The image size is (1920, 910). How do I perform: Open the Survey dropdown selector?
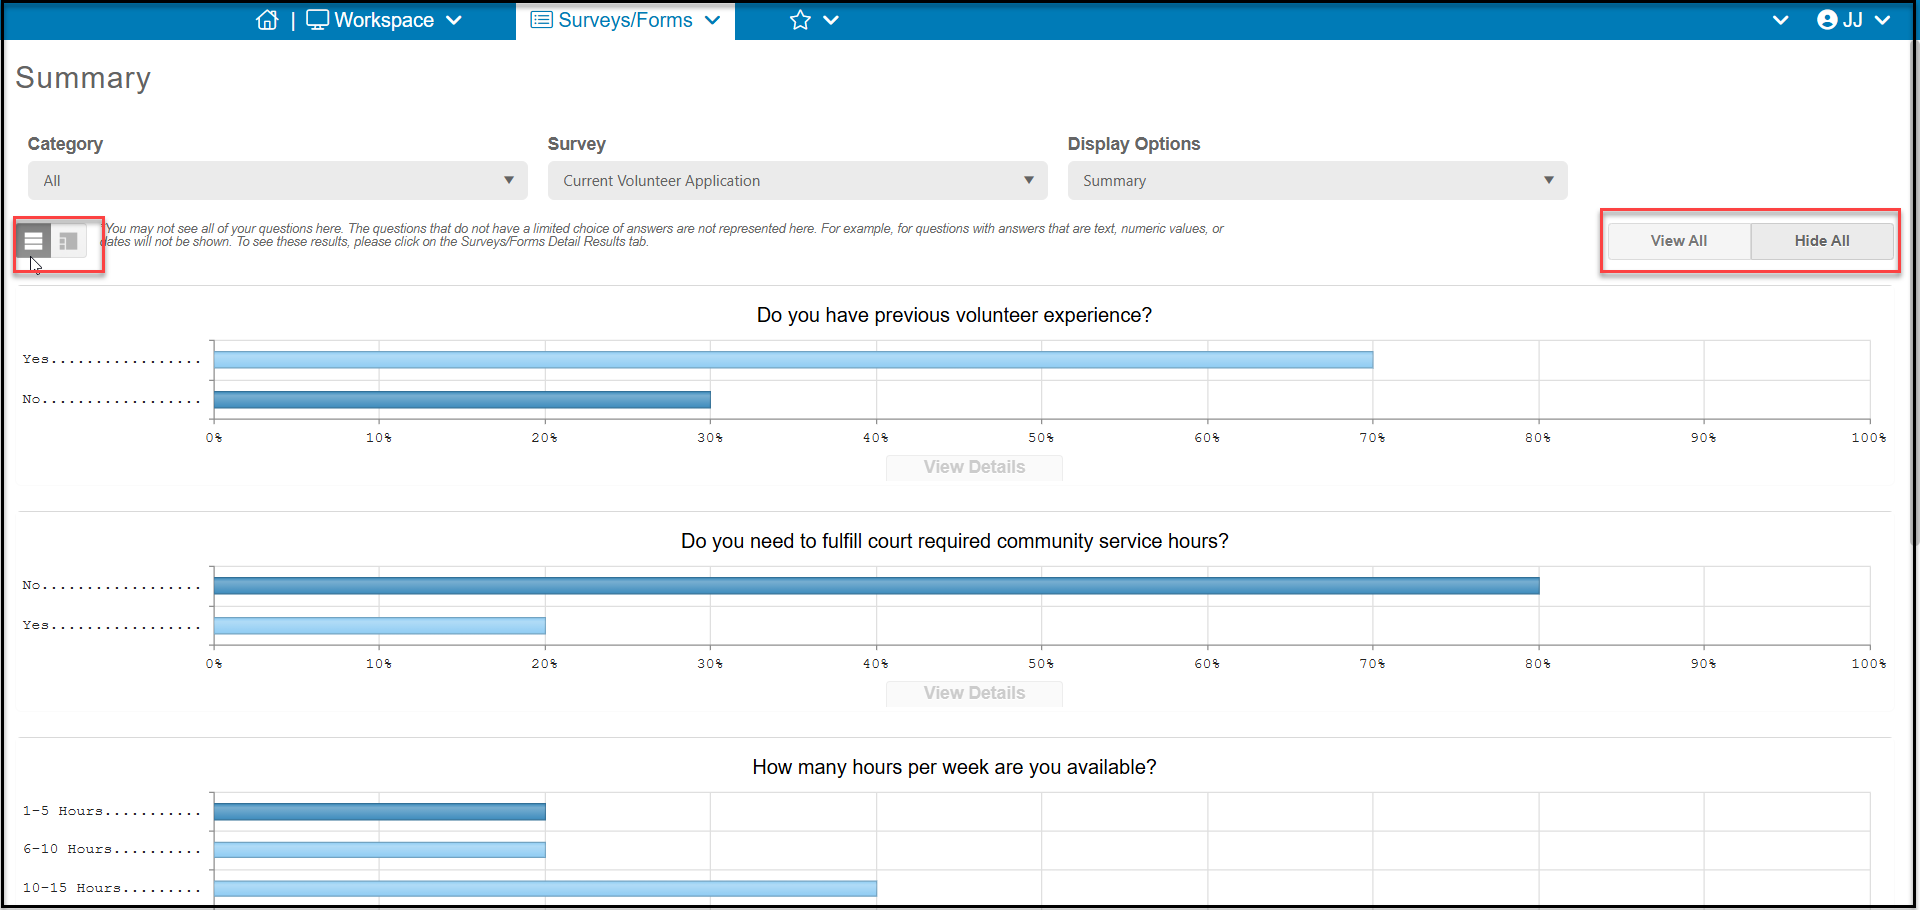[797, 181]
